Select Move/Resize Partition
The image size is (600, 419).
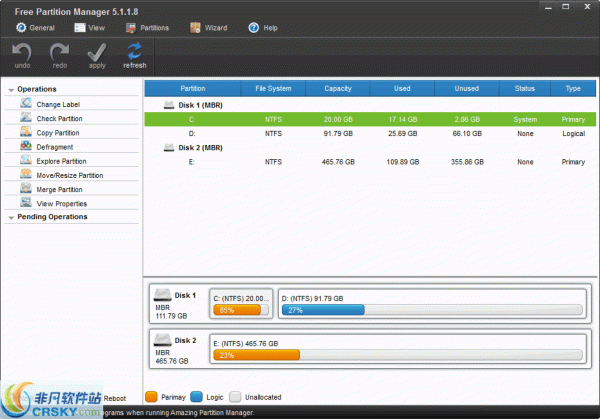[x=69, y=175]
